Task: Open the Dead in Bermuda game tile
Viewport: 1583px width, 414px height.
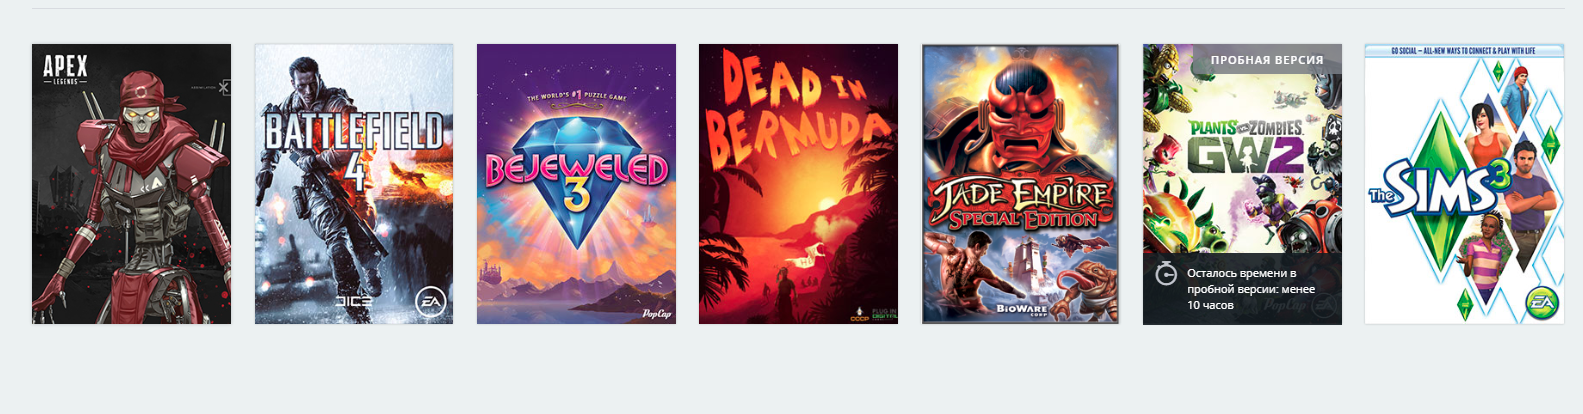Action: pyautogui.click(x=798, y=184)
